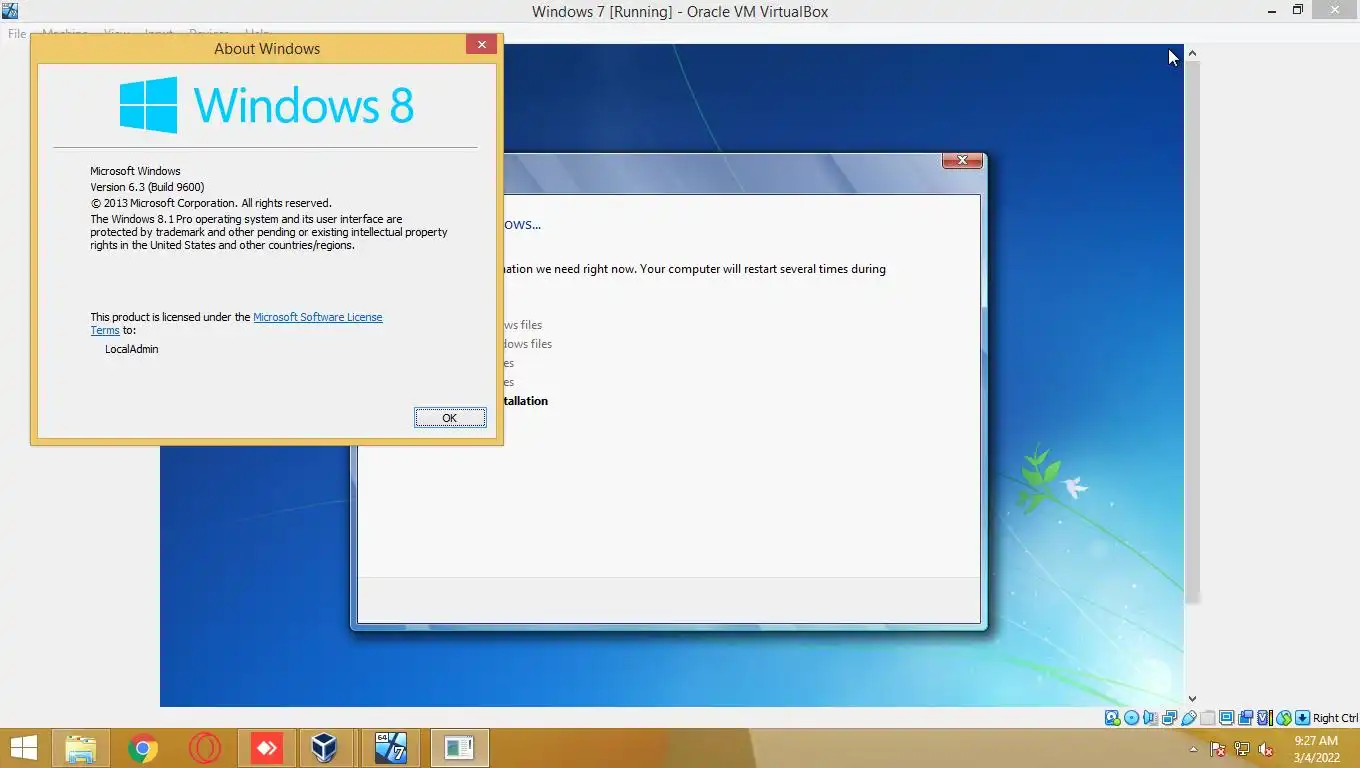Click OK in the About Windows dialog
The height and width of the screenshot is (768, 1360).
450,418
